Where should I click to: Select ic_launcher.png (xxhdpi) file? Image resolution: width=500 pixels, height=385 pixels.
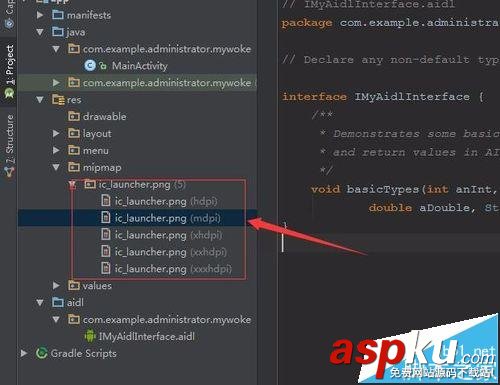(170, 252)
